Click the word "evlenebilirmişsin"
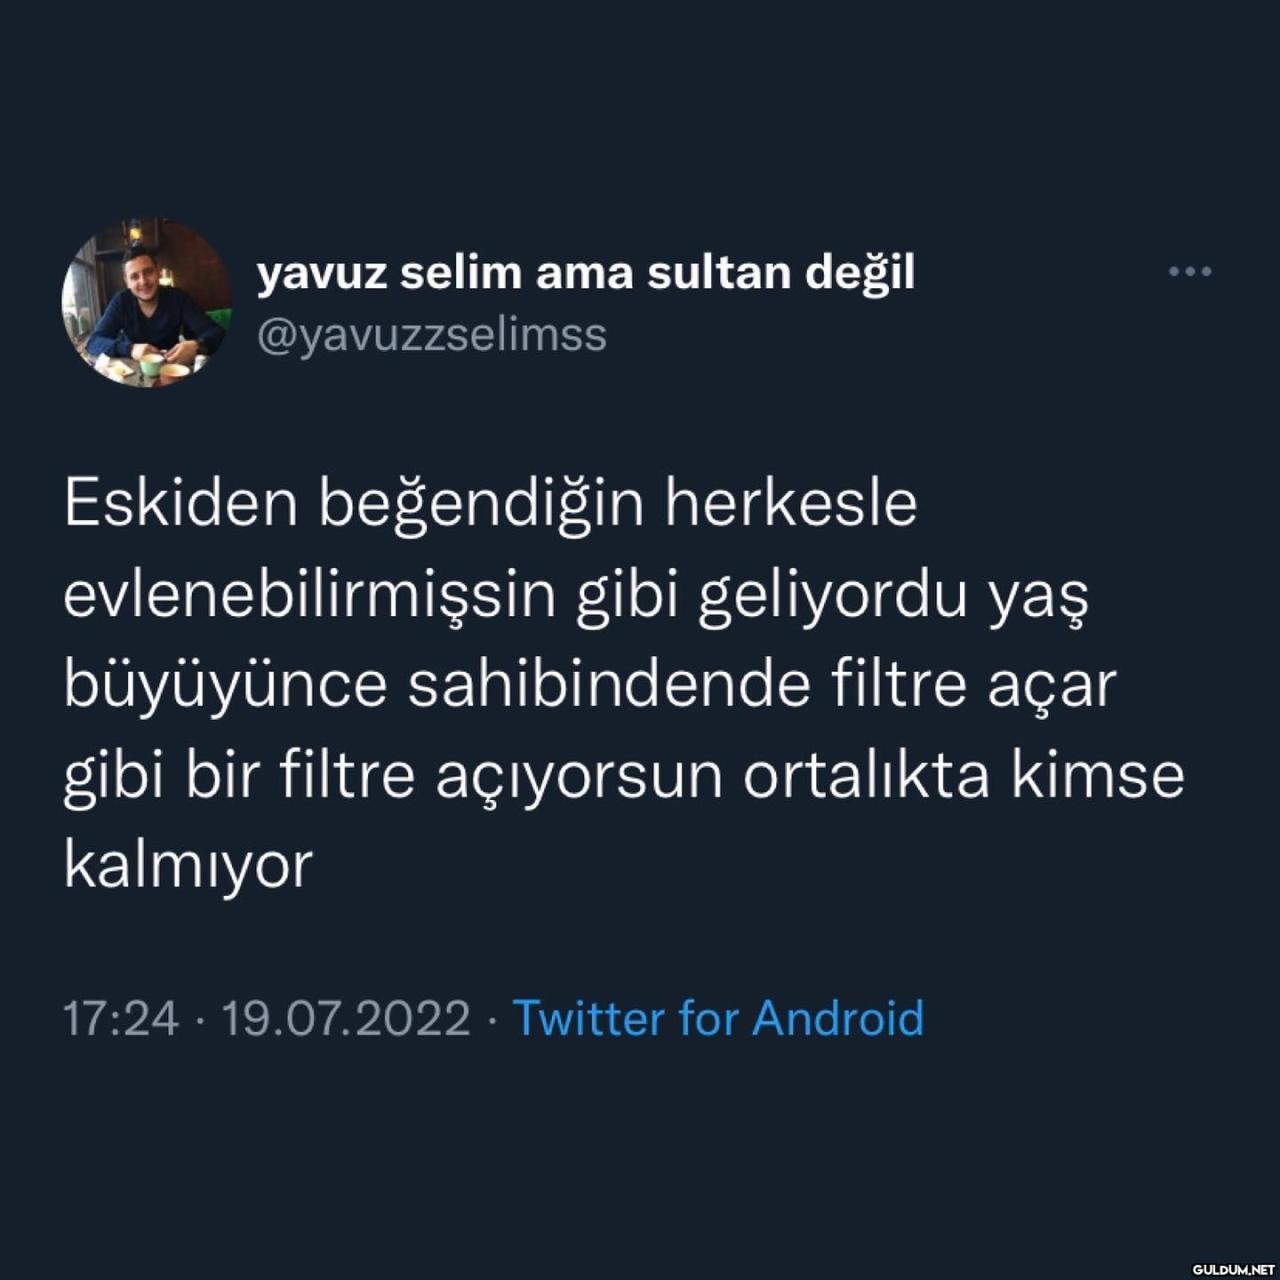This screenshot has width=1280, height=1280. coord(309,595)
